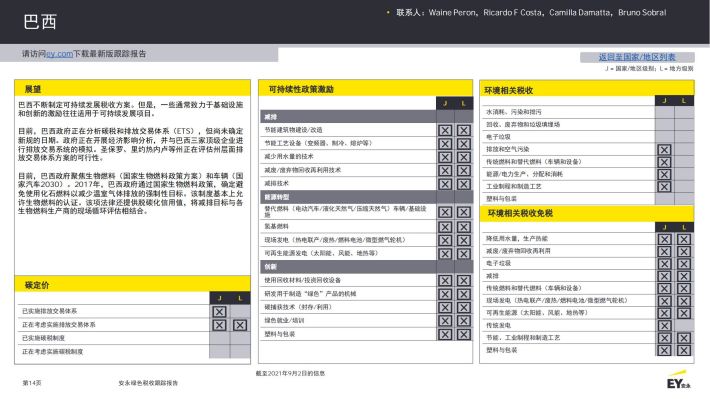710x399 pixels.
Task: Click the EY logo in the footer
Action: click(679, 380)
